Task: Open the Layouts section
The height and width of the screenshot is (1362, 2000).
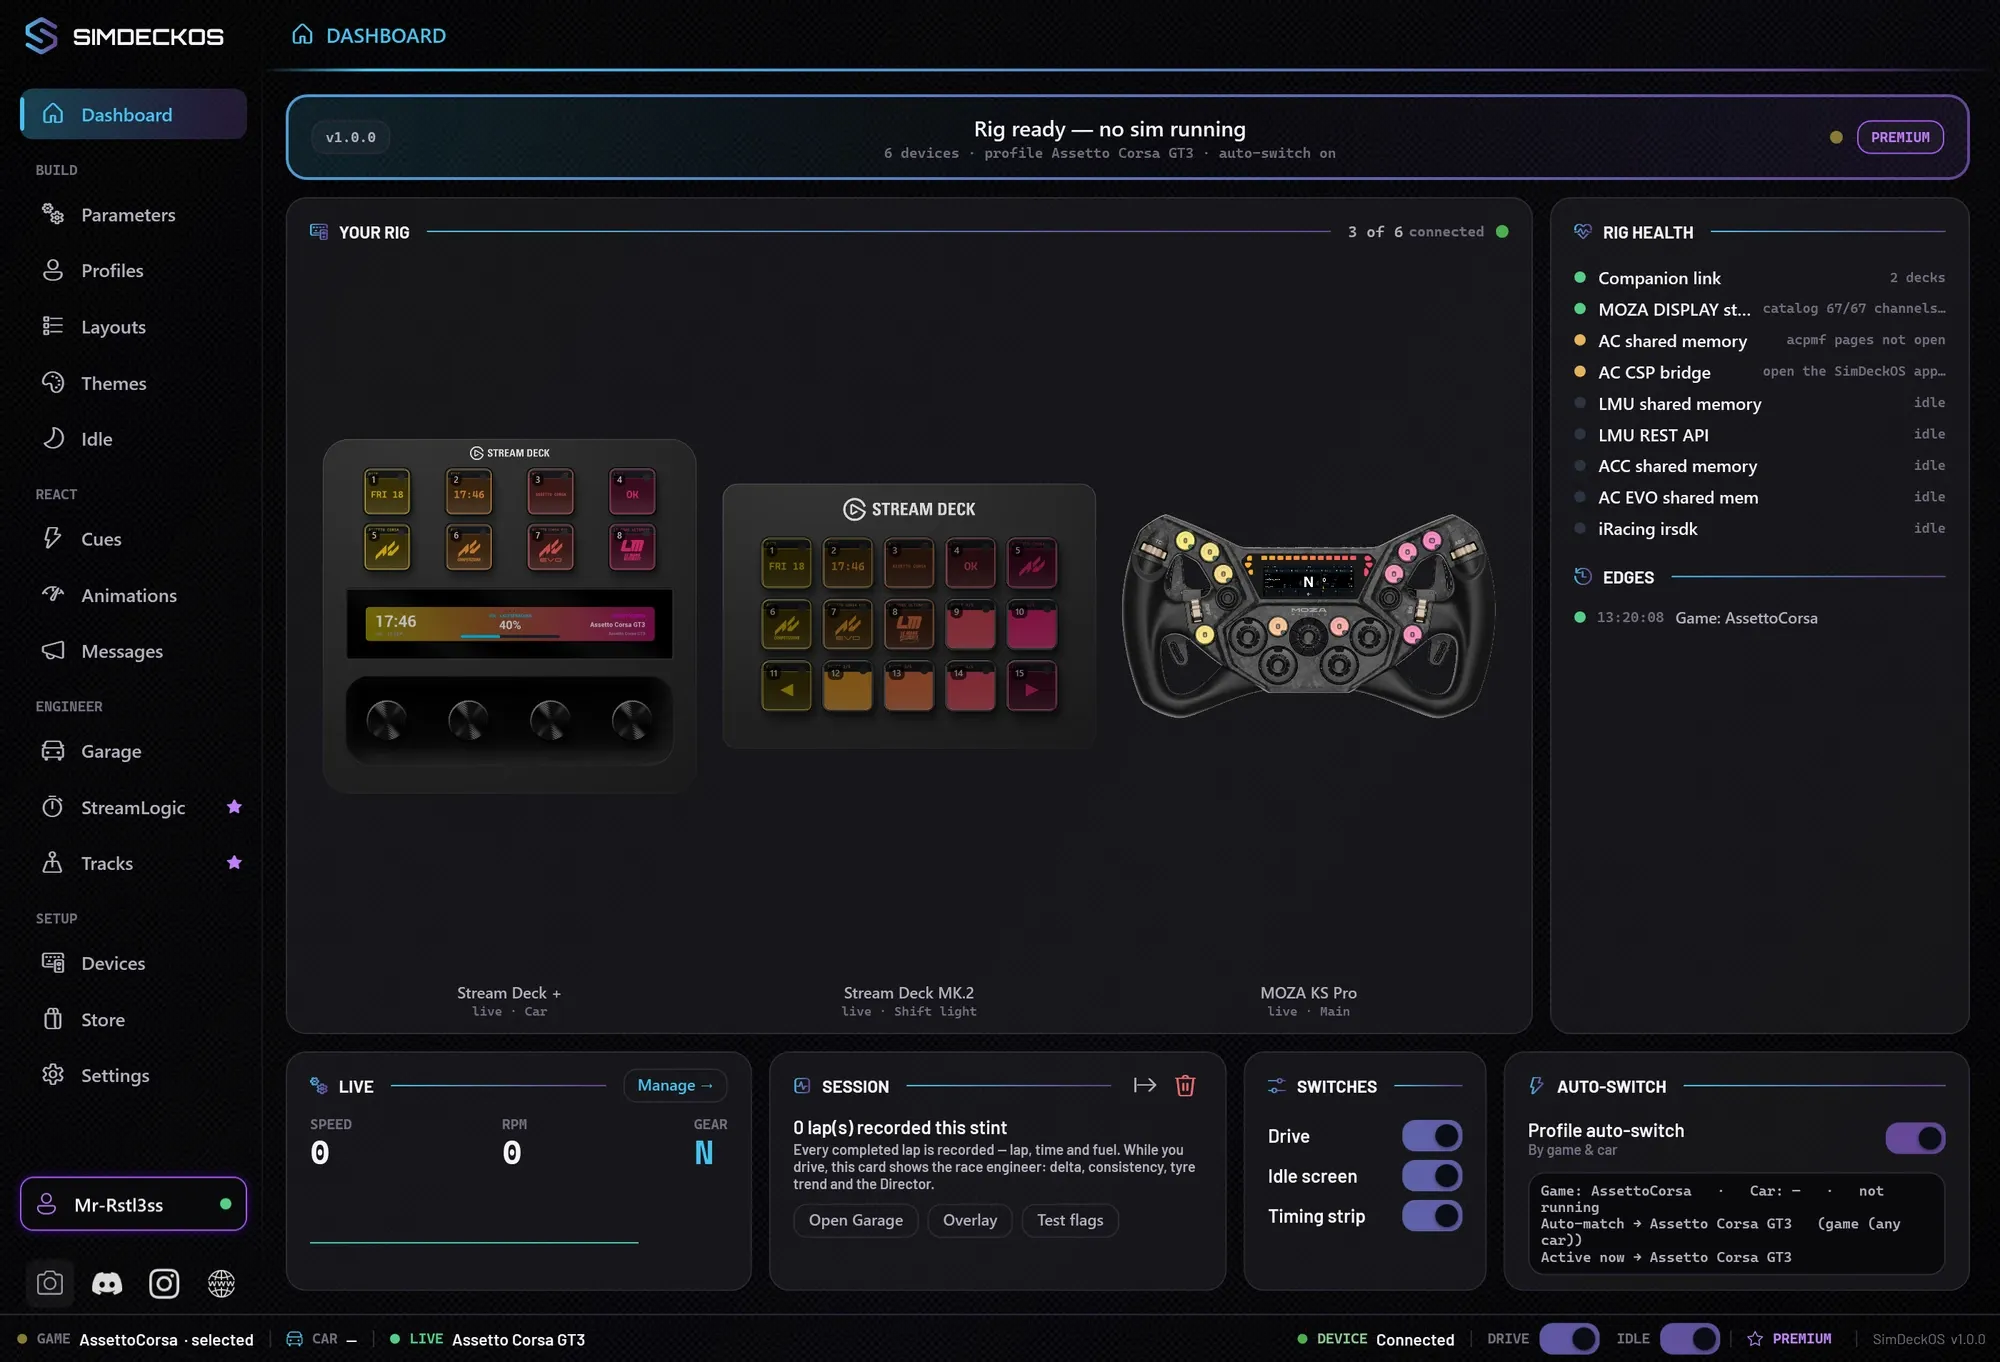Action: coord(133,326)
